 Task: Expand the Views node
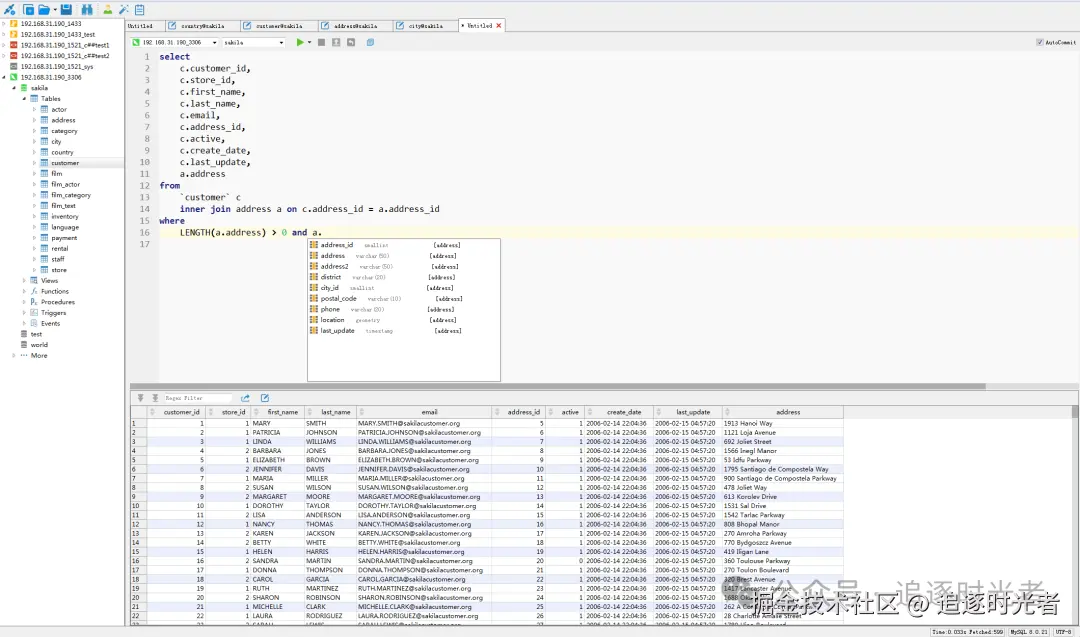pos(24,280)
